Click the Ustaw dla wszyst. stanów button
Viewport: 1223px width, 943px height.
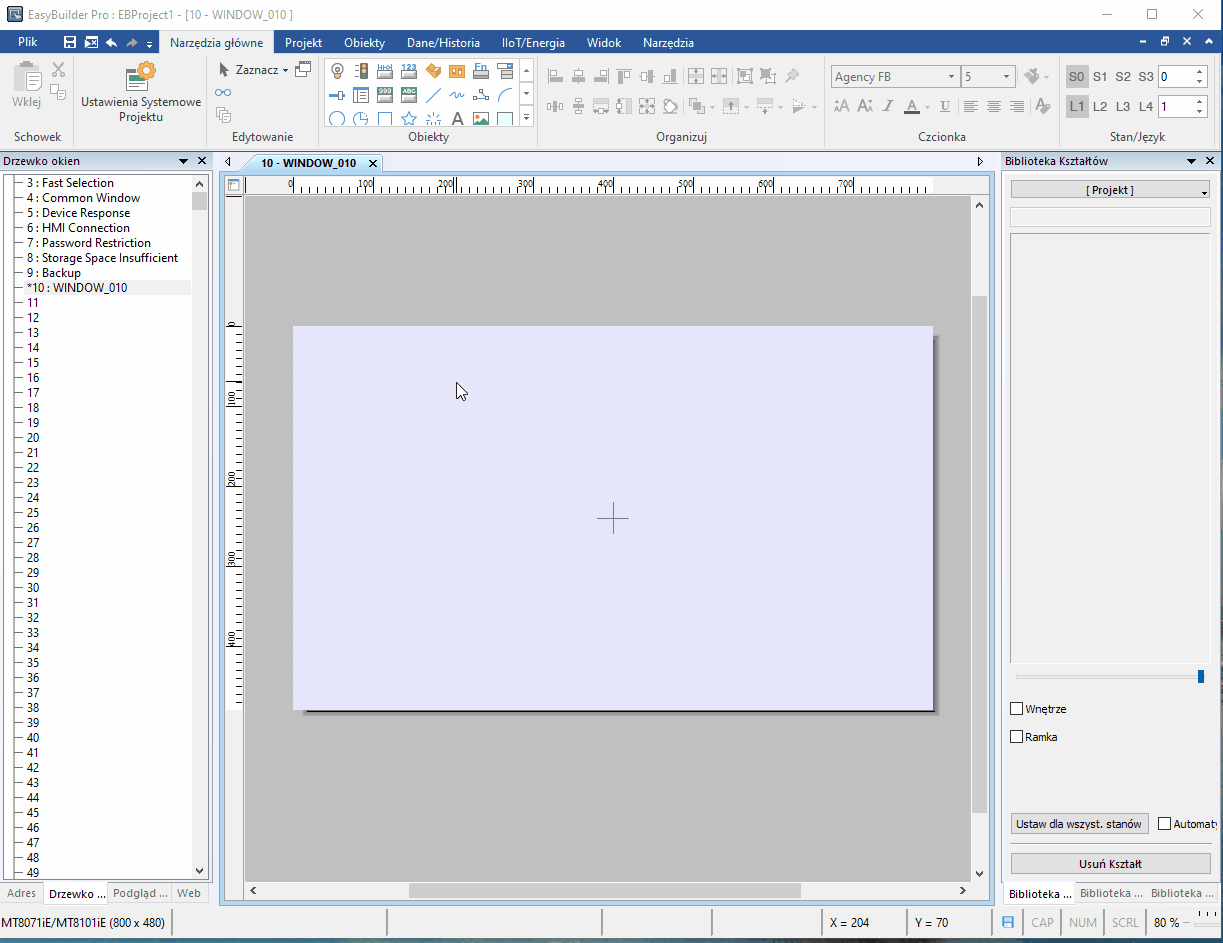click(x=1079, y=824)
